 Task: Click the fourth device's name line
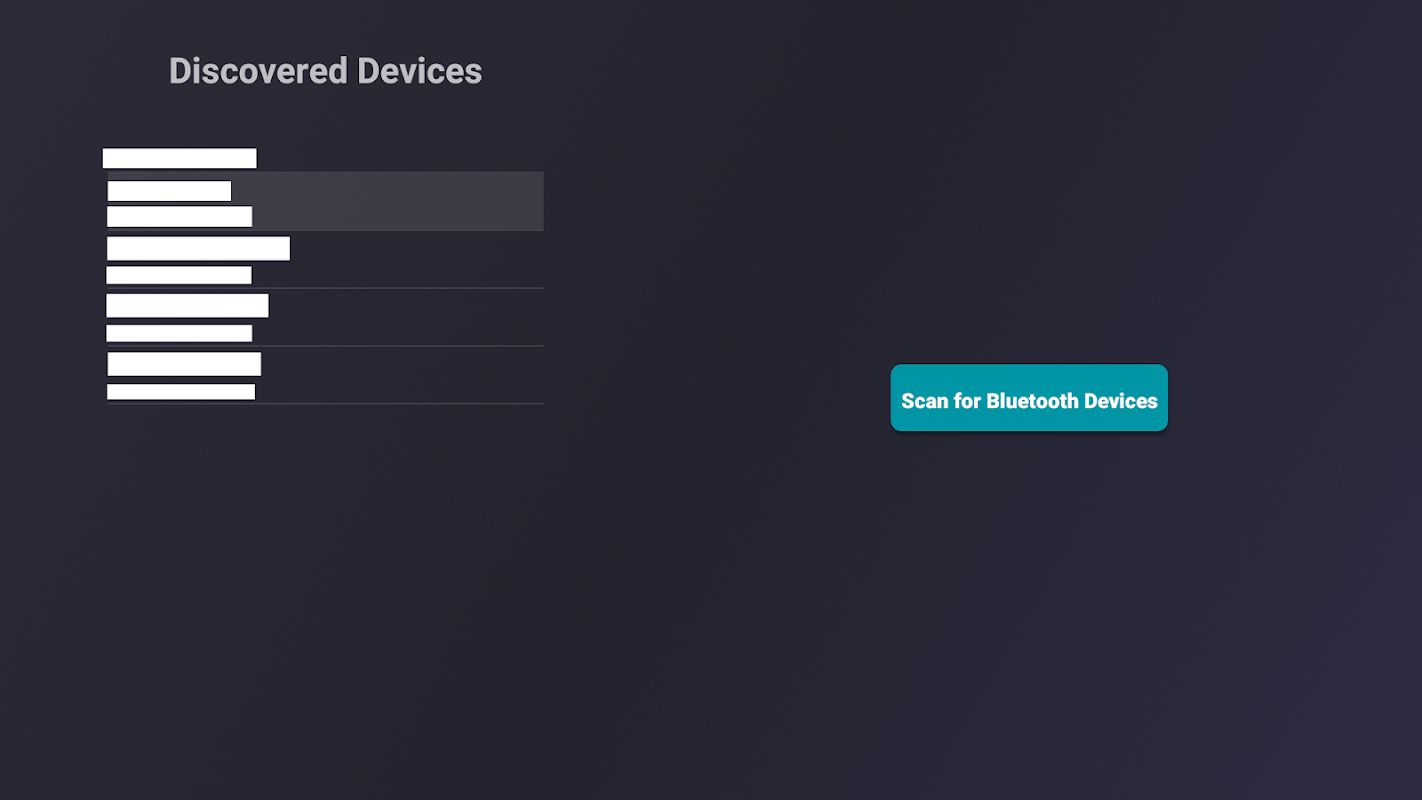184,364
